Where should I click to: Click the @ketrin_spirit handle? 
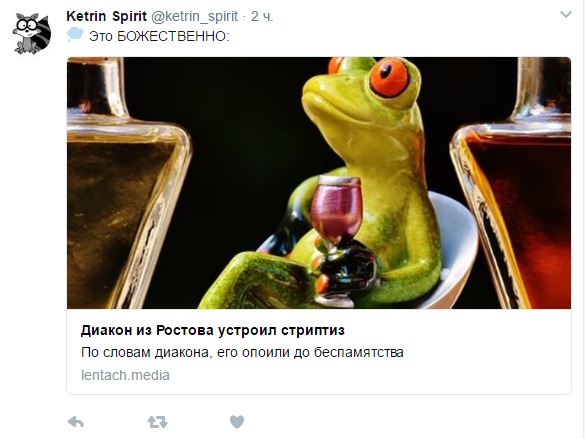[194, 16]
